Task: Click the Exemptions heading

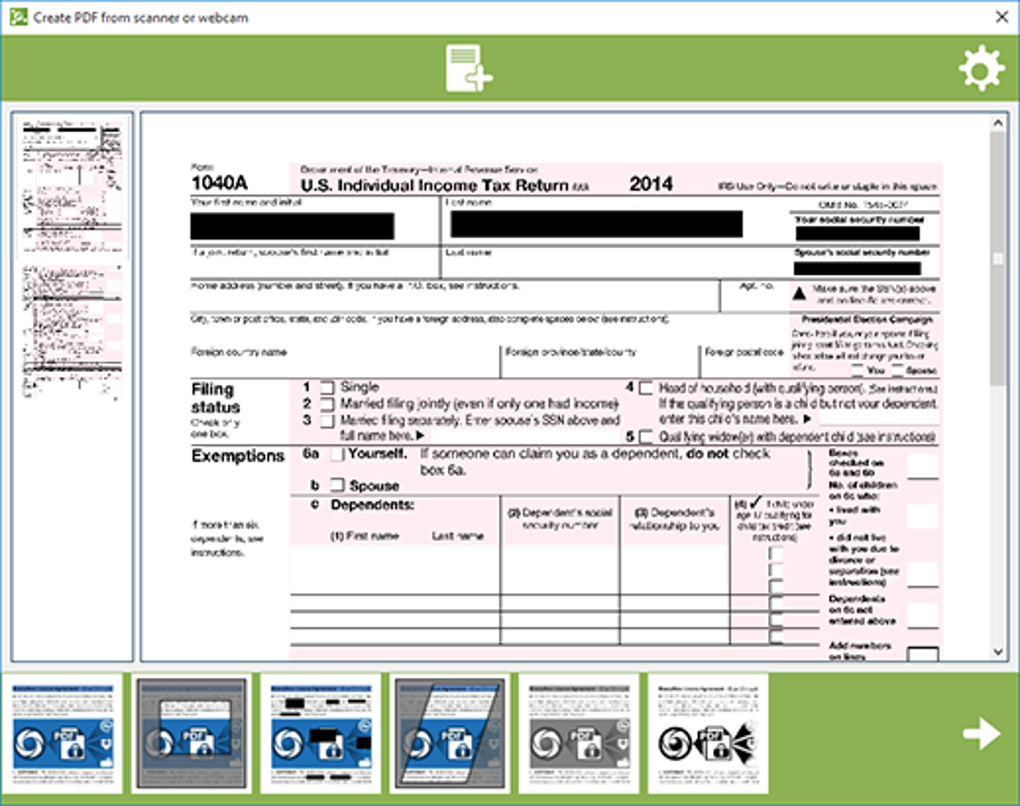Action: (x=238, y=456)
